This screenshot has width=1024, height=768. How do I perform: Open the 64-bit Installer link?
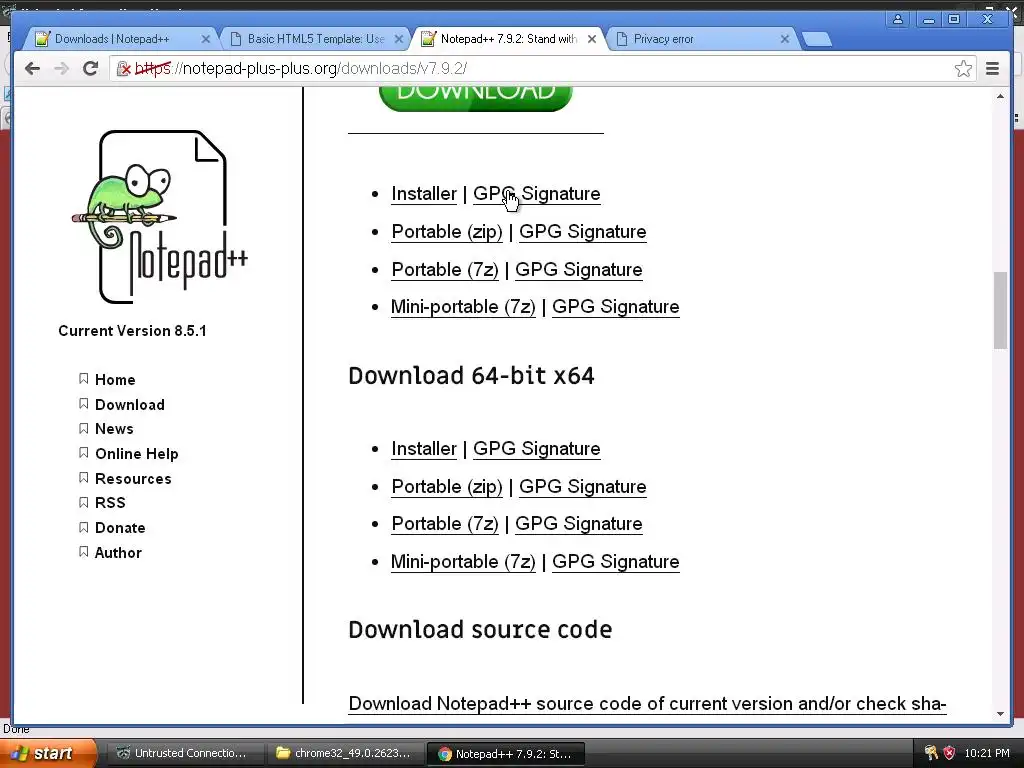[424, 449]
